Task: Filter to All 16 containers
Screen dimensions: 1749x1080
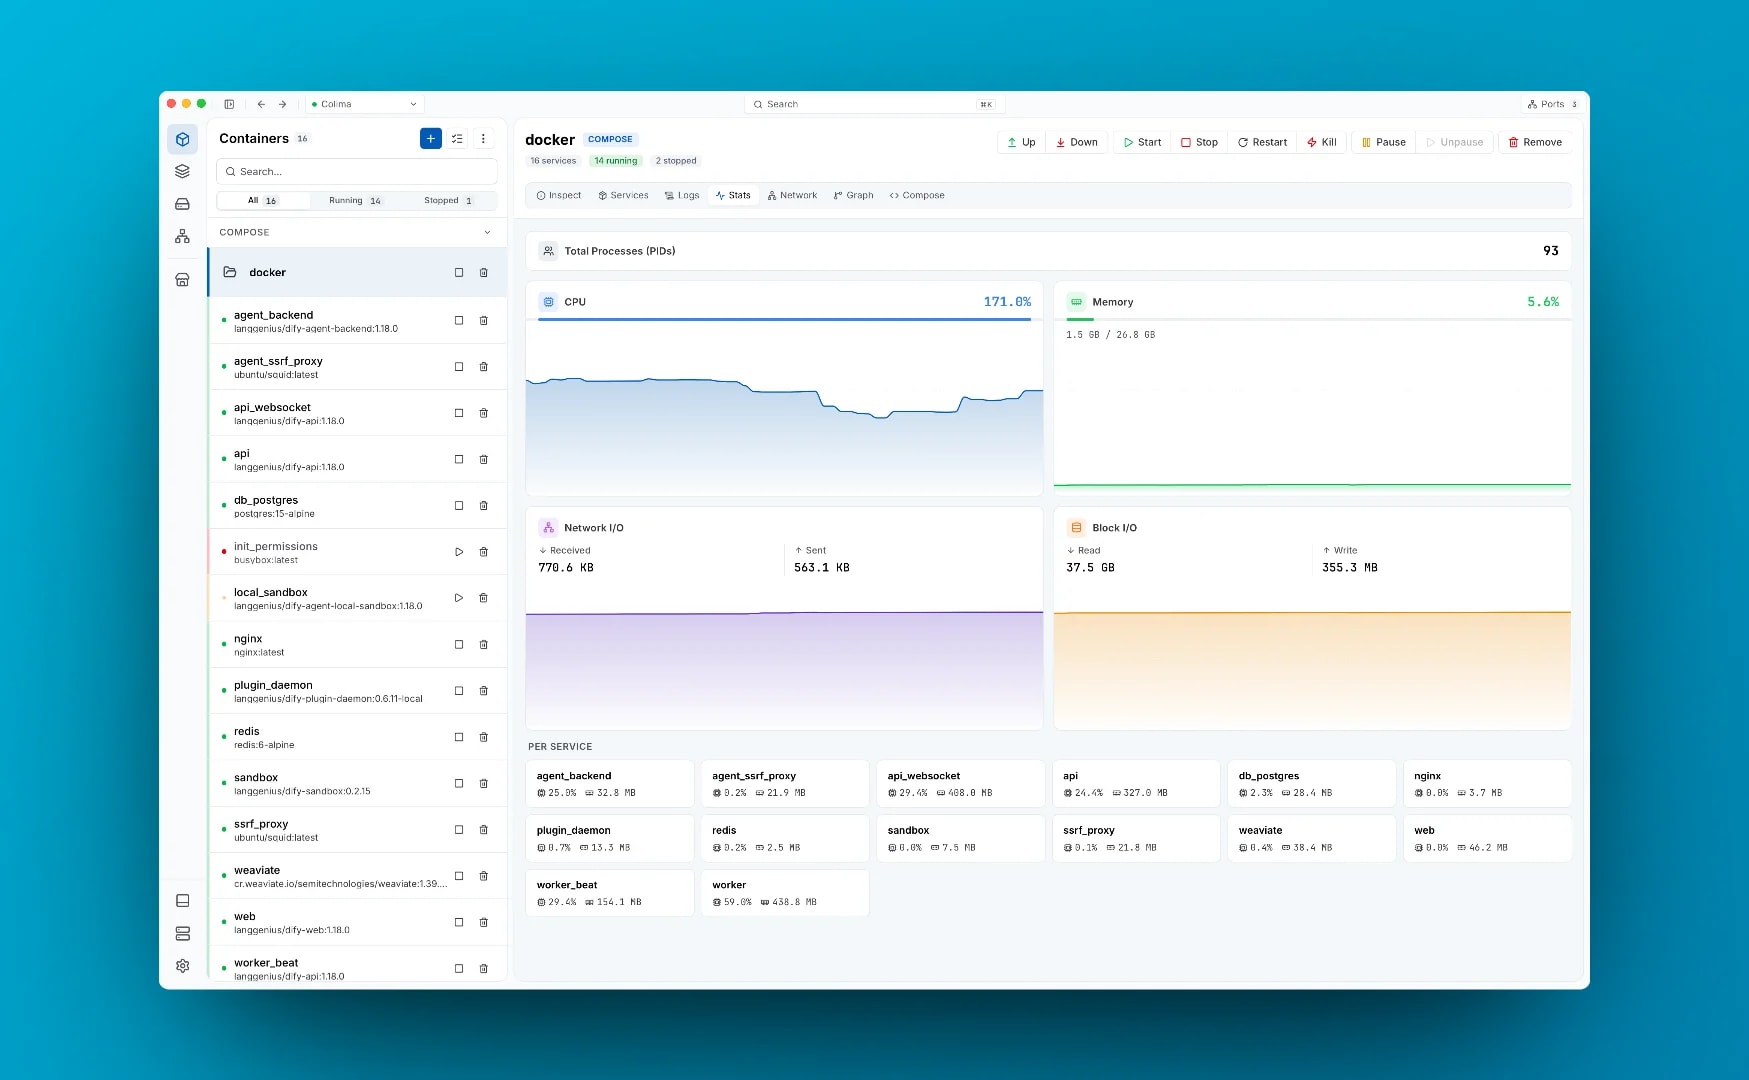Action: click(262, 201)
